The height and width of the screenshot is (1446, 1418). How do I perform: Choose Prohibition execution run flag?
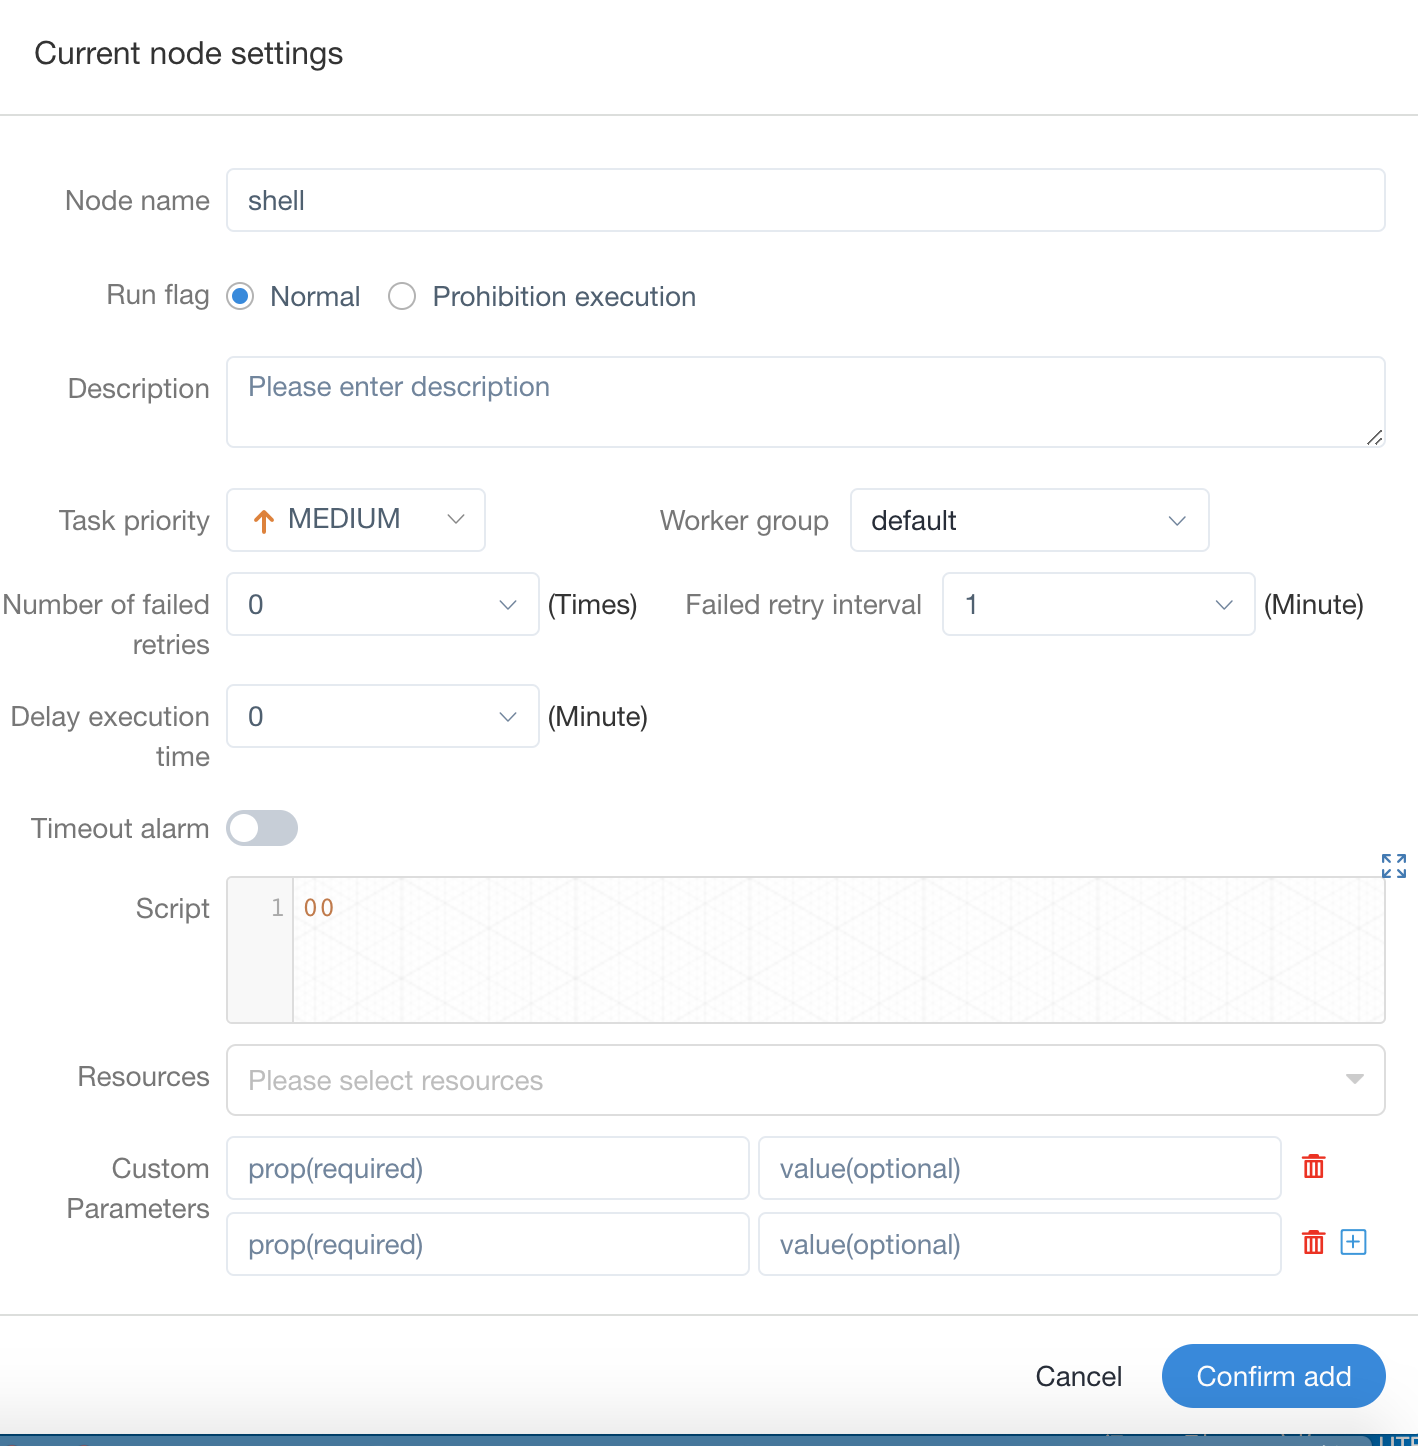click(x=402, y=297)
